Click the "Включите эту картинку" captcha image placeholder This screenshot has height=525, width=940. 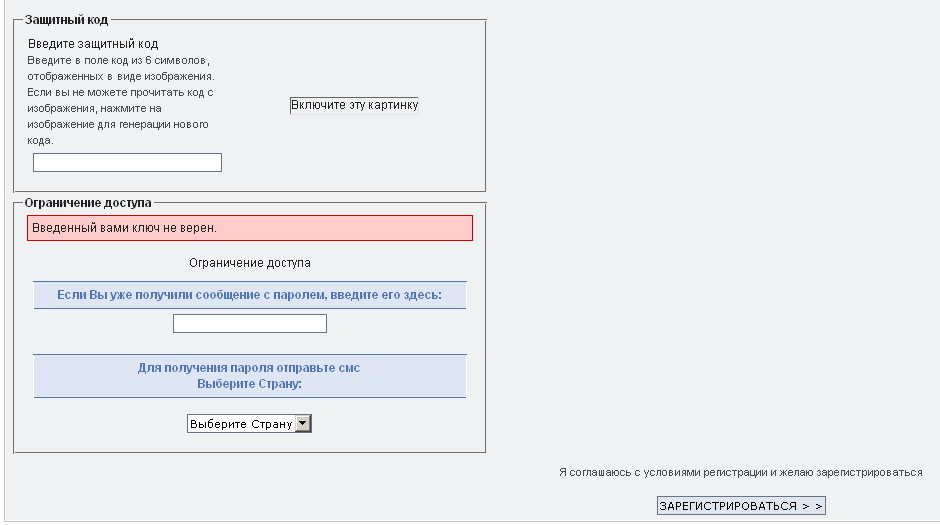coord(354,105)
